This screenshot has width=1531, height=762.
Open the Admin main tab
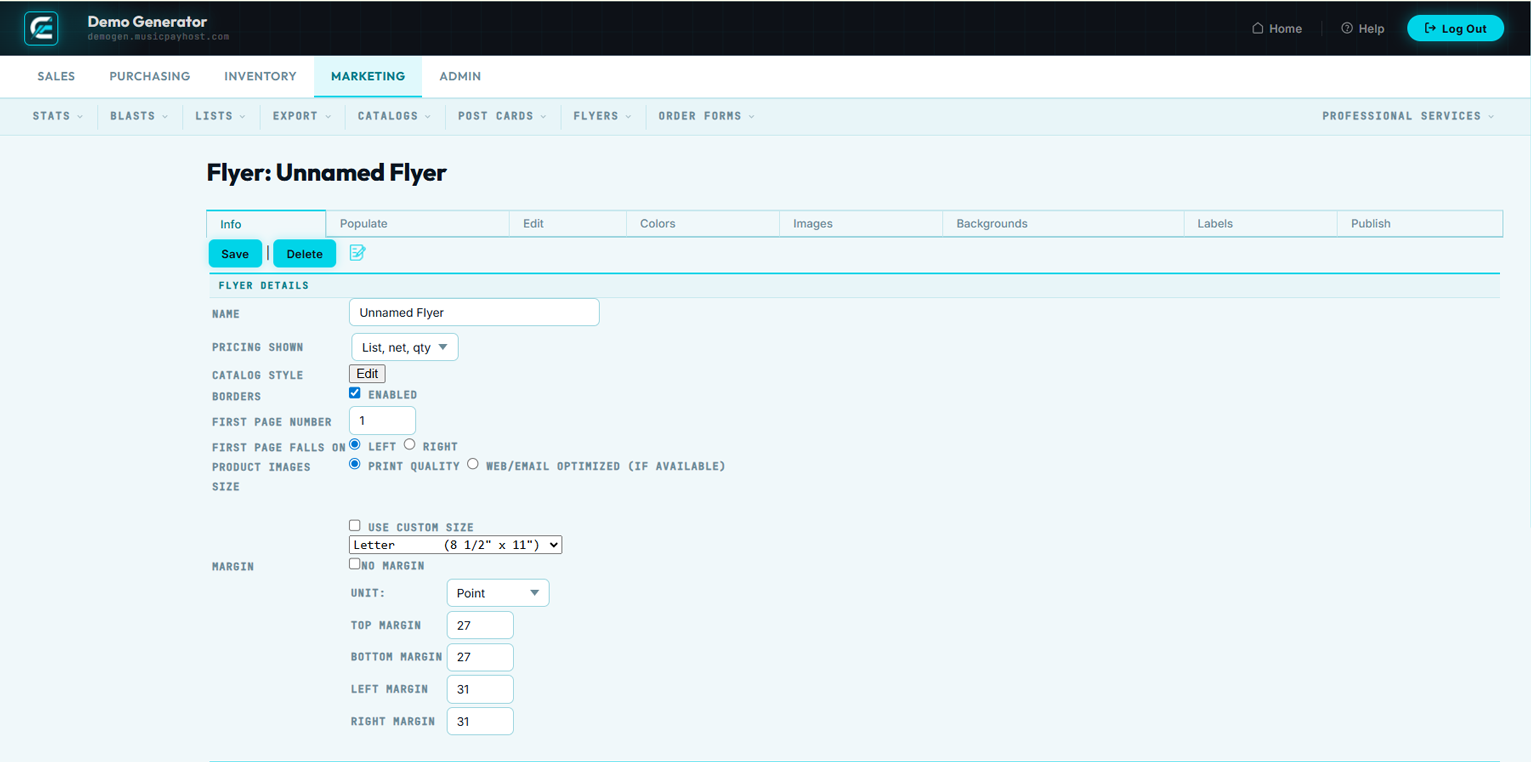460,76
